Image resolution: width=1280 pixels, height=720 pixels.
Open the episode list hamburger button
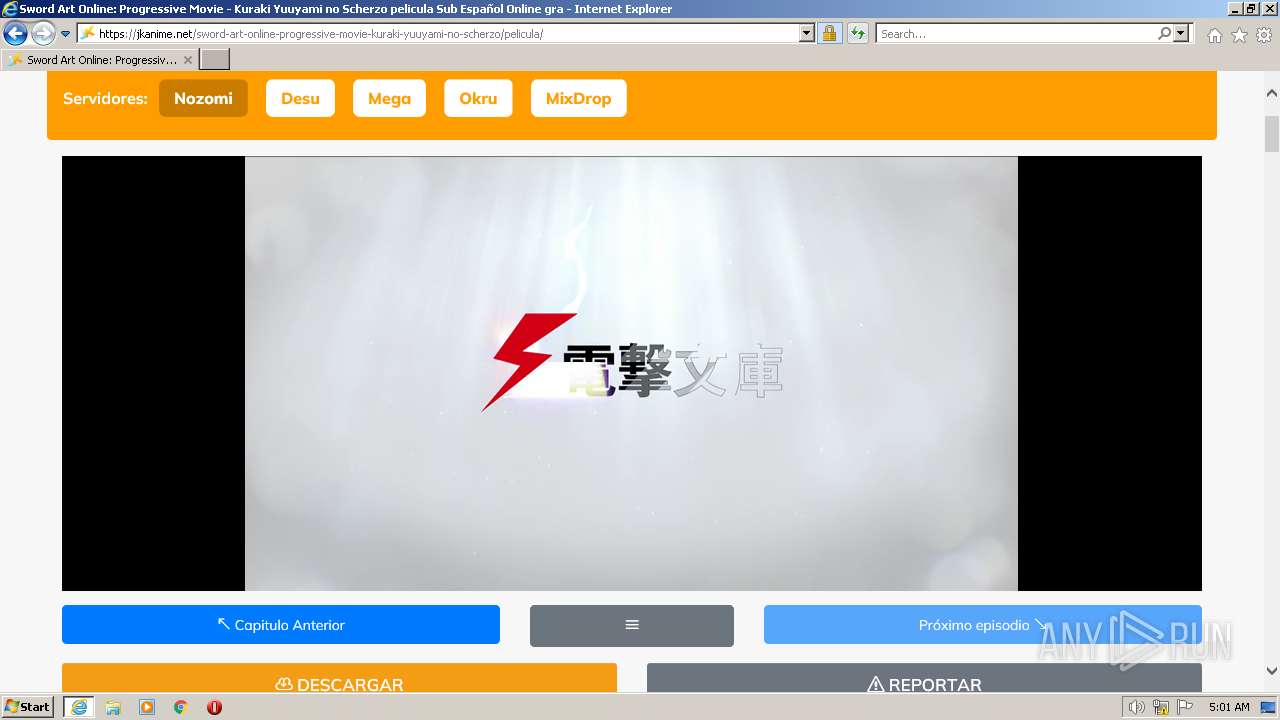coord(632,625)
